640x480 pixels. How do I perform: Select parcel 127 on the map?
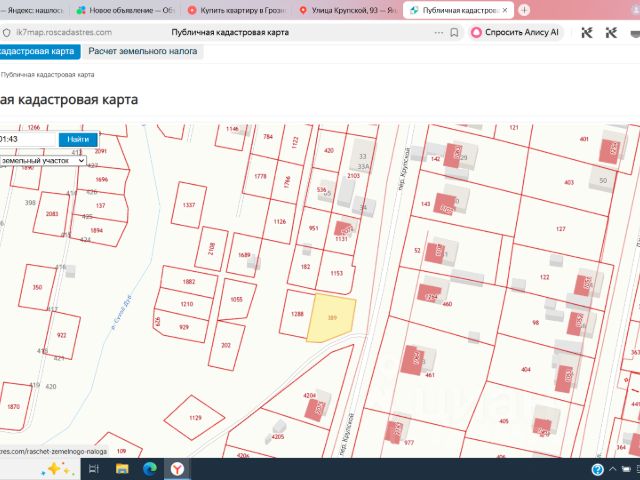(x=560, y=229)
